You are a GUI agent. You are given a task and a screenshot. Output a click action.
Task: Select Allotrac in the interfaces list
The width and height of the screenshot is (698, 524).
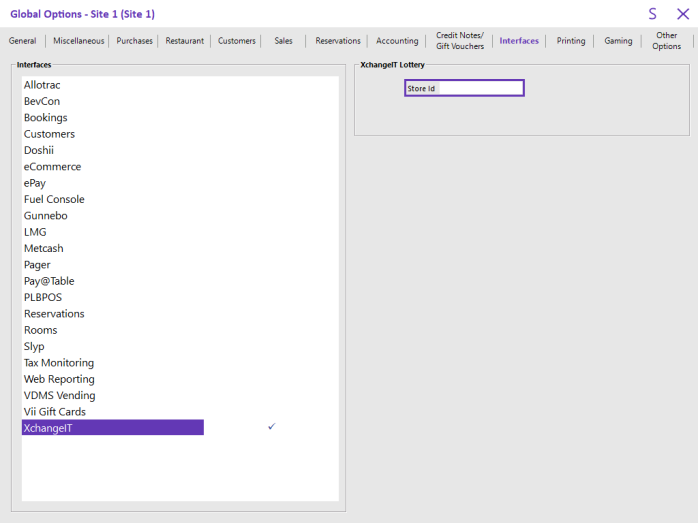point(42,85)
